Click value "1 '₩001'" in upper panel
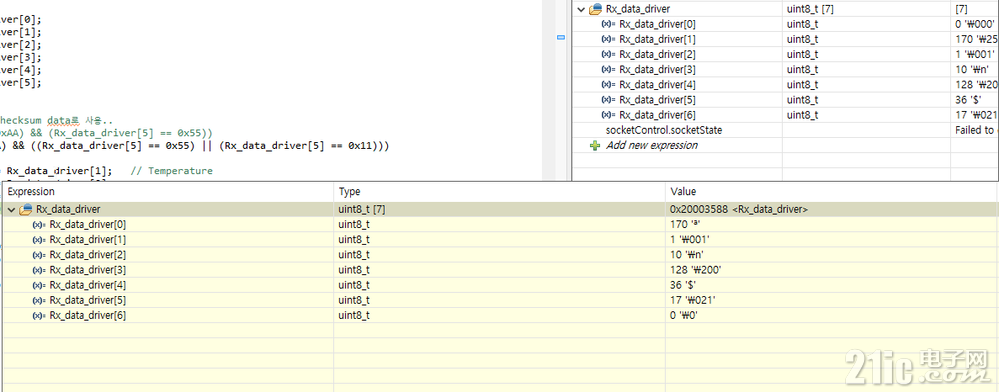 (976, 54)
